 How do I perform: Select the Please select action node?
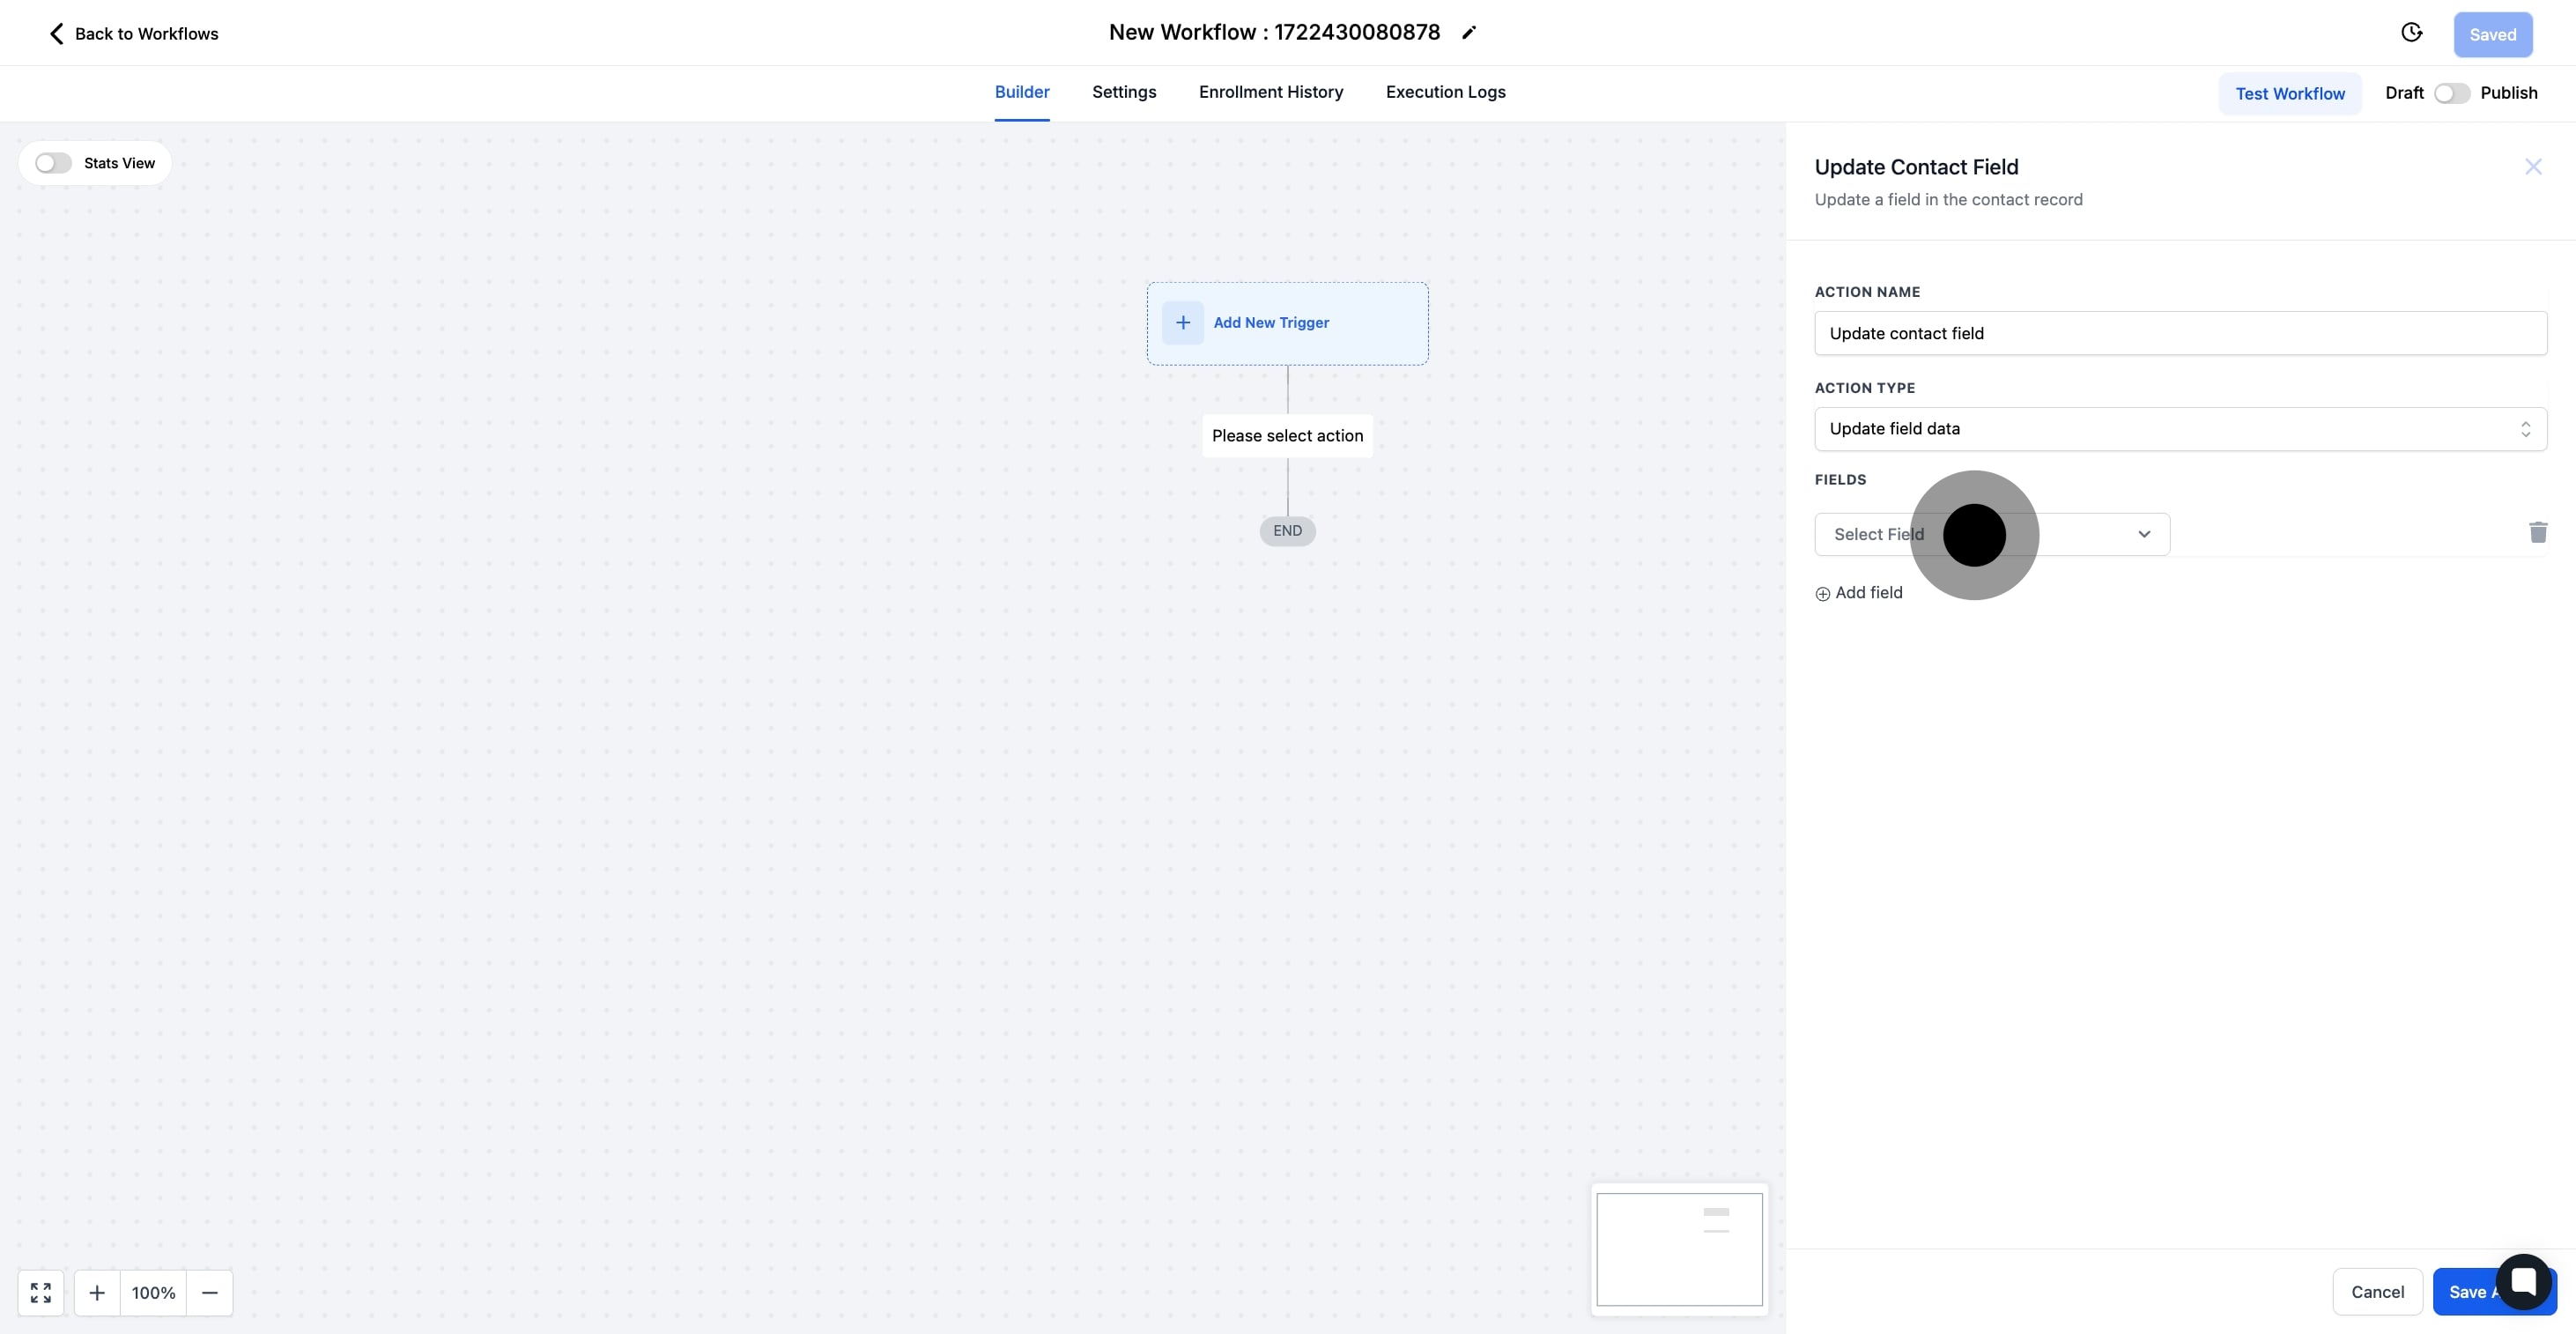coord(1287,436)
